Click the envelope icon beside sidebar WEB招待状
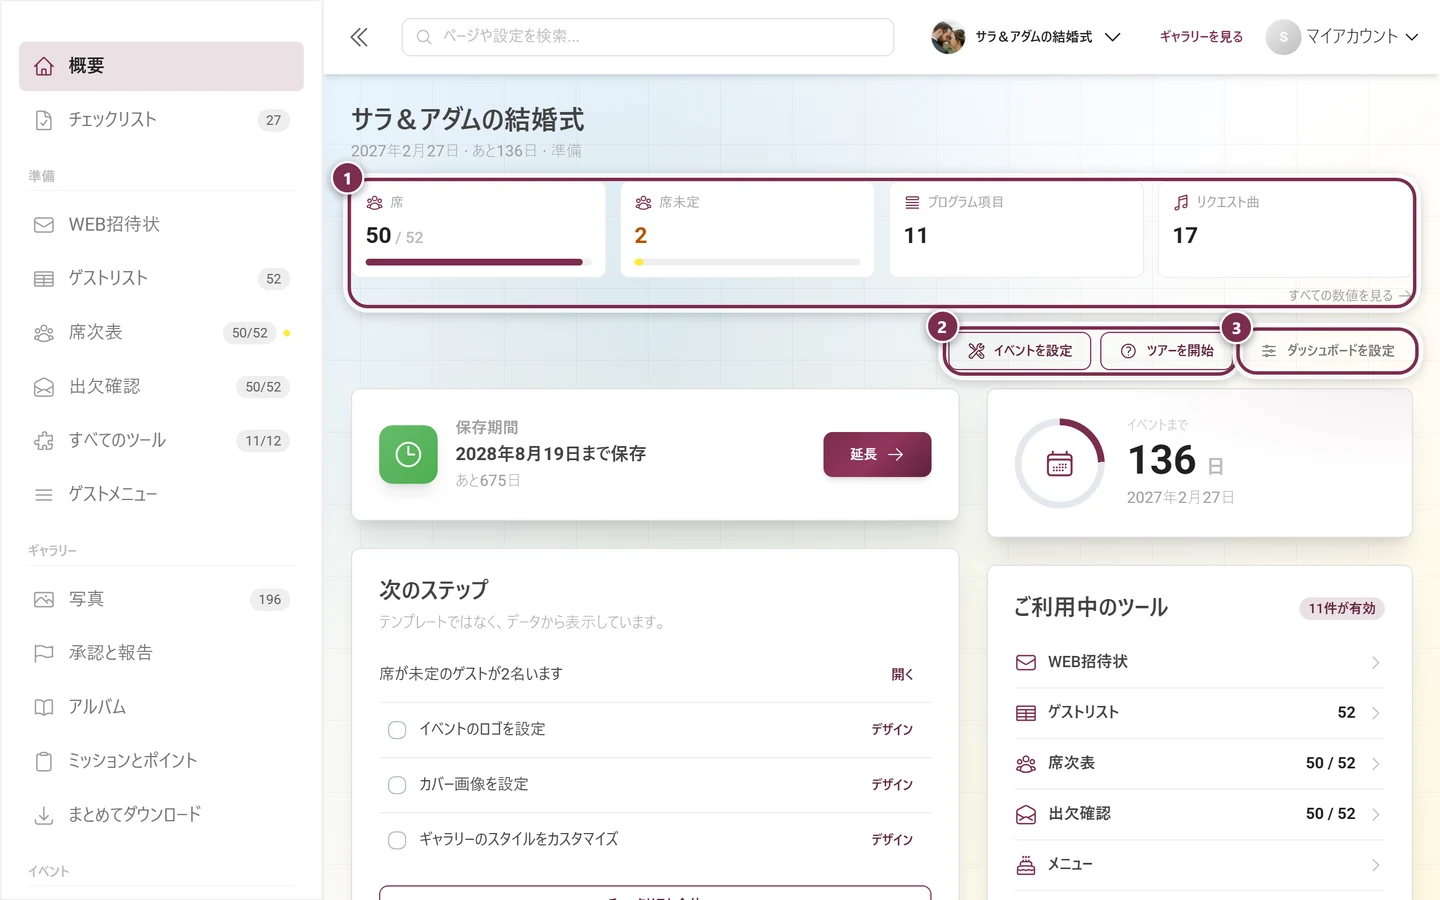 coord(44,225)
